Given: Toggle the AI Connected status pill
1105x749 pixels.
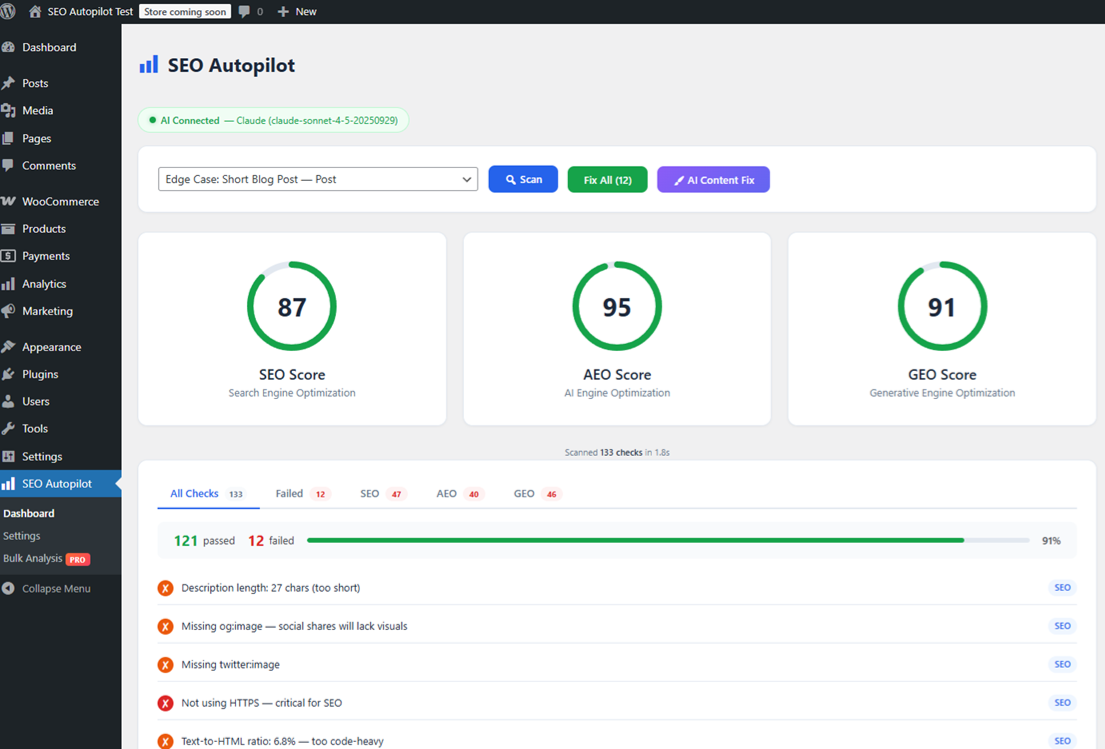Looking at the screenshot, I should pyautogui.click(x=275, y=119).
